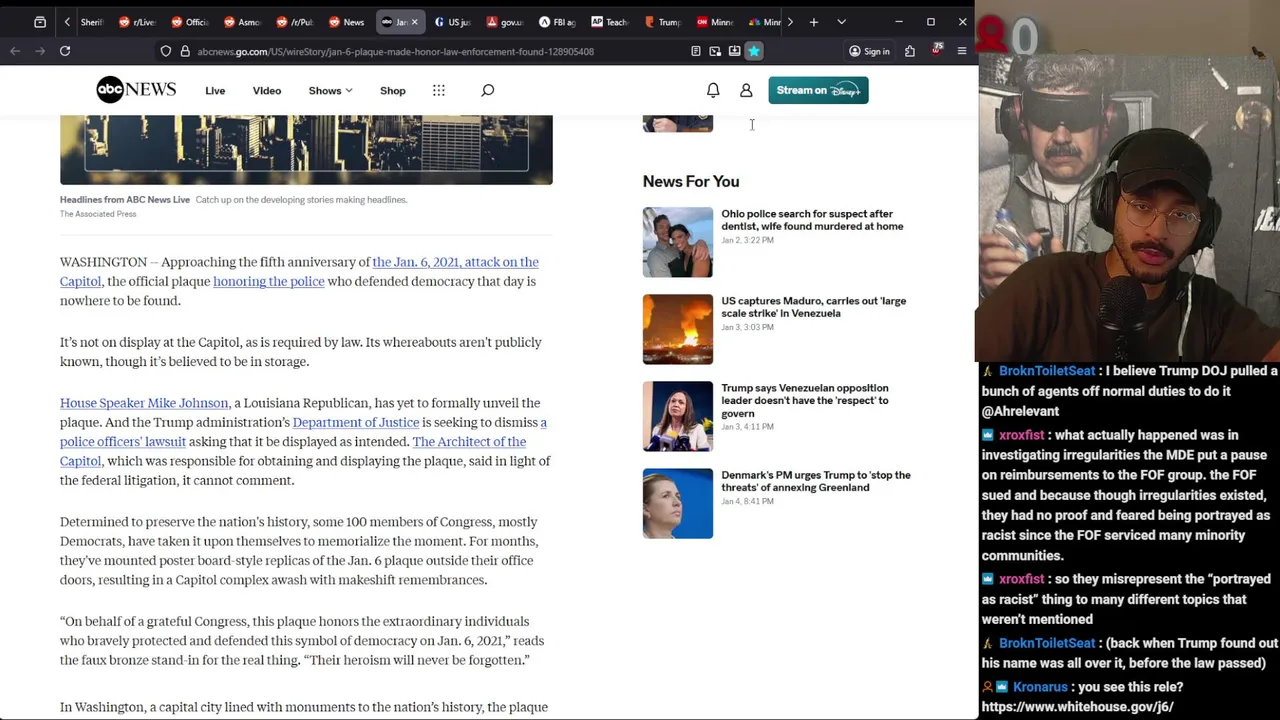
Task: Open the Live menu item
Action: click(x=215, y=90)
